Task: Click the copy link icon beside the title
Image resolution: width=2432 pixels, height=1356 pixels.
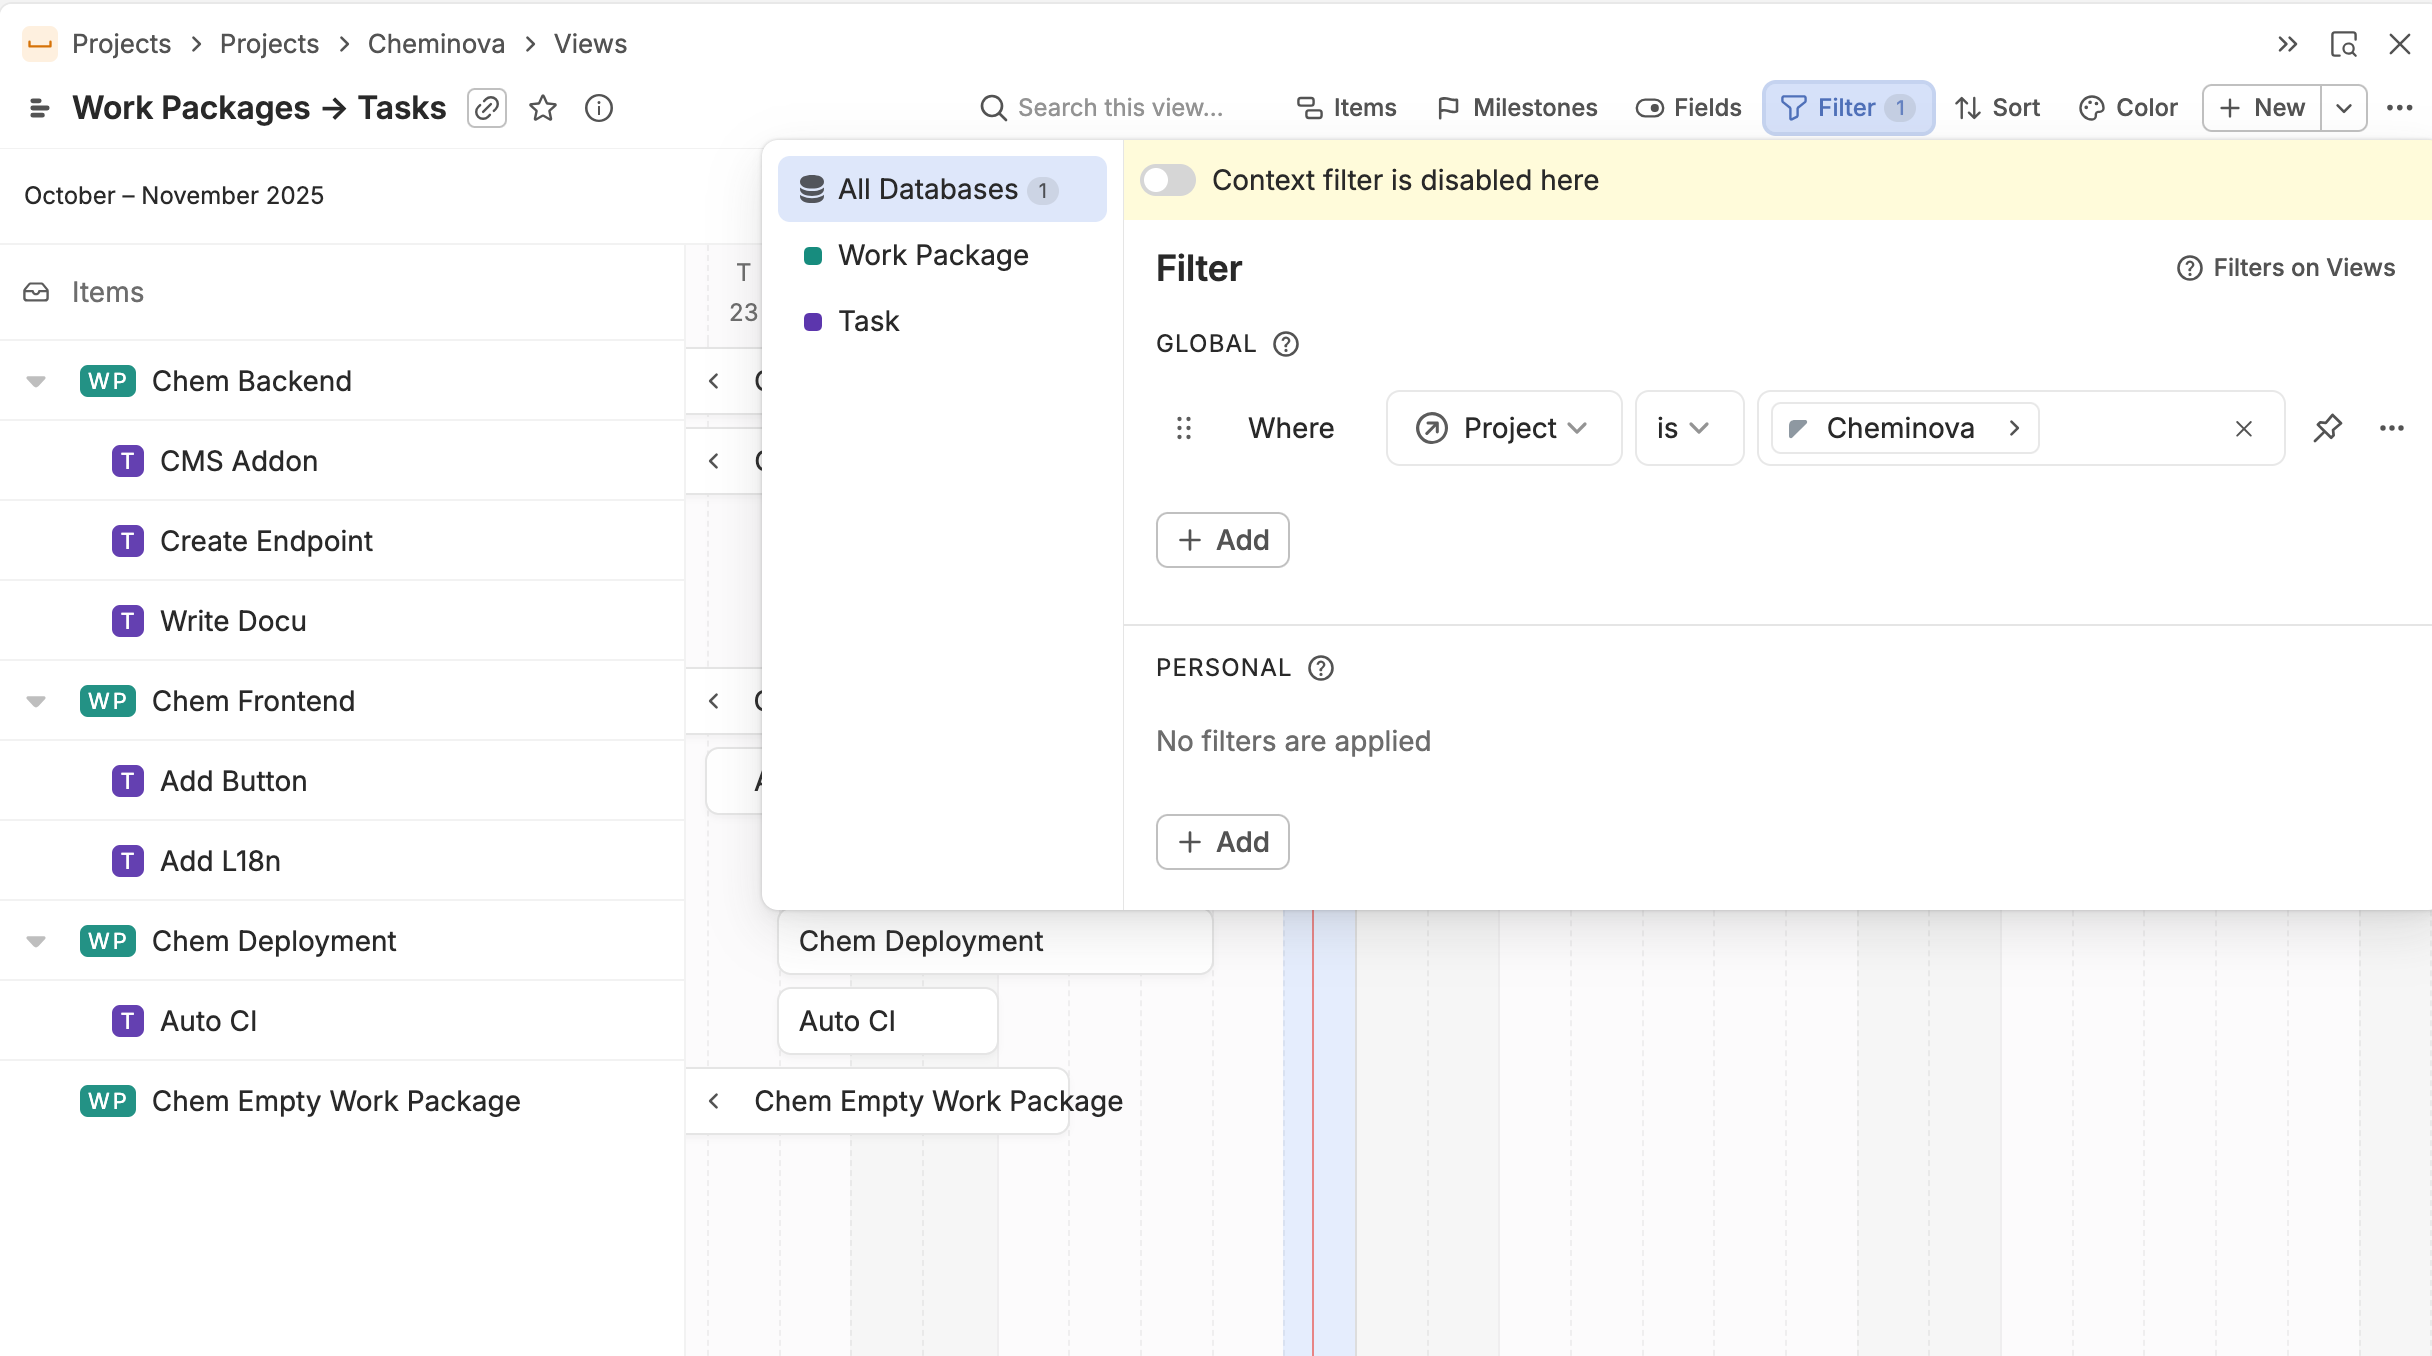Action: pyautogui.click(x=487, y=108)
